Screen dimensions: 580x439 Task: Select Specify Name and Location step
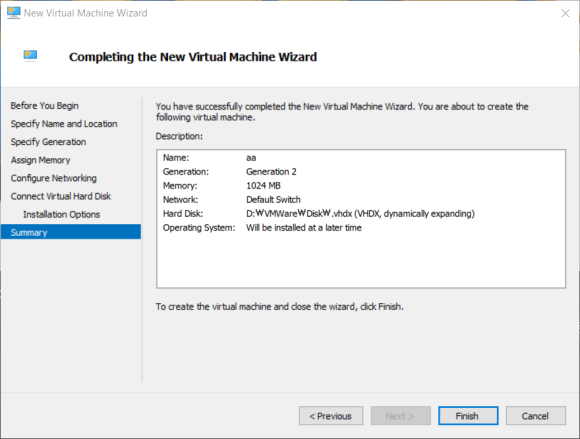point(64,124)
